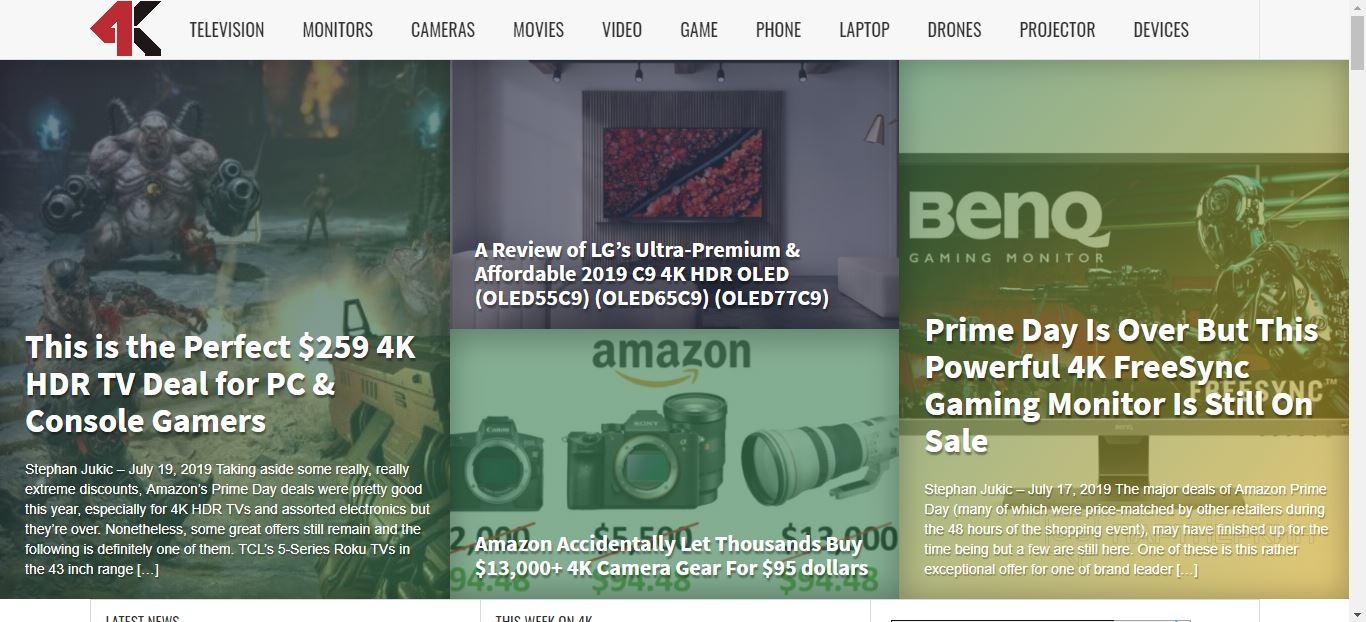
Task: Click the 4K site logo
Action: tap(126, 28)
